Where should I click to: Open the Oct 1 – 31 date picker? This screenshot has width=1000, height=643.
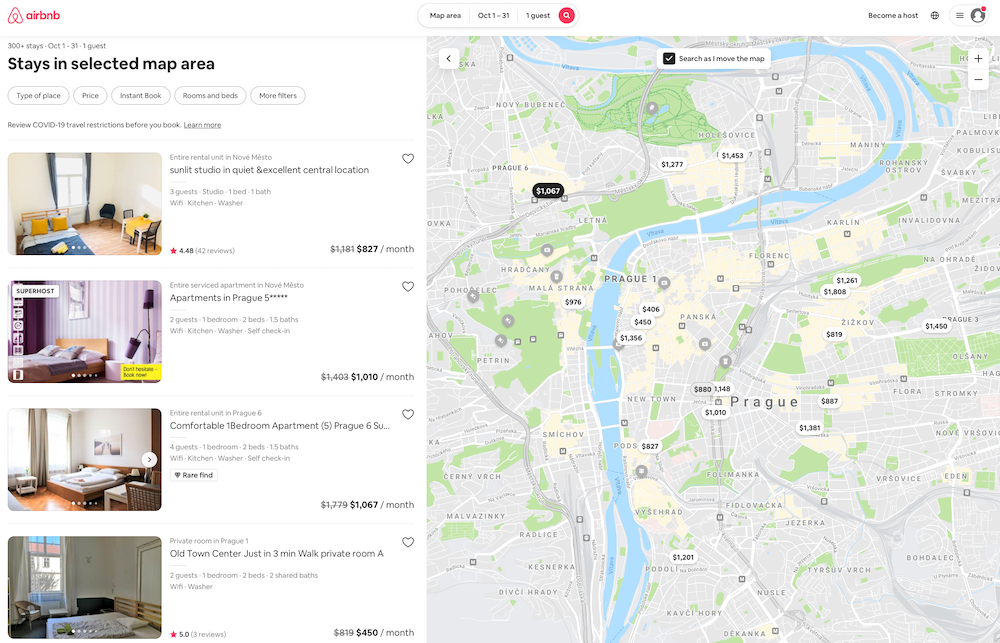(494, 16)
